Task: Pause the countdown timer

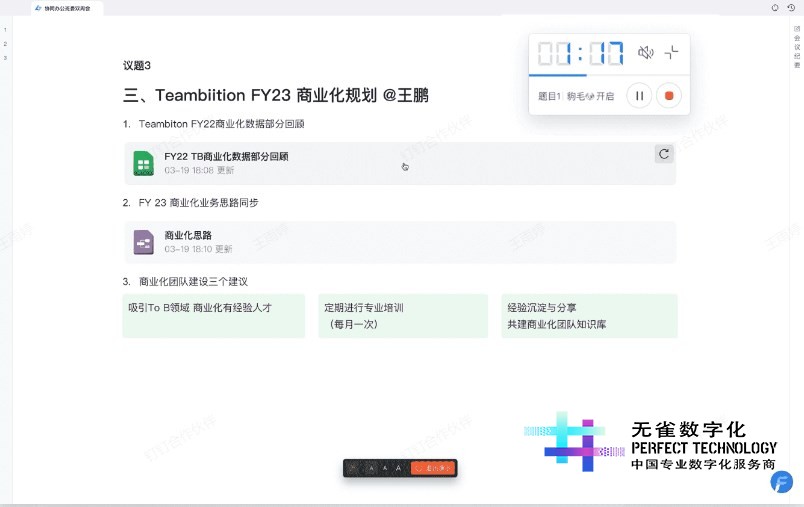Action: coord(639,96)
